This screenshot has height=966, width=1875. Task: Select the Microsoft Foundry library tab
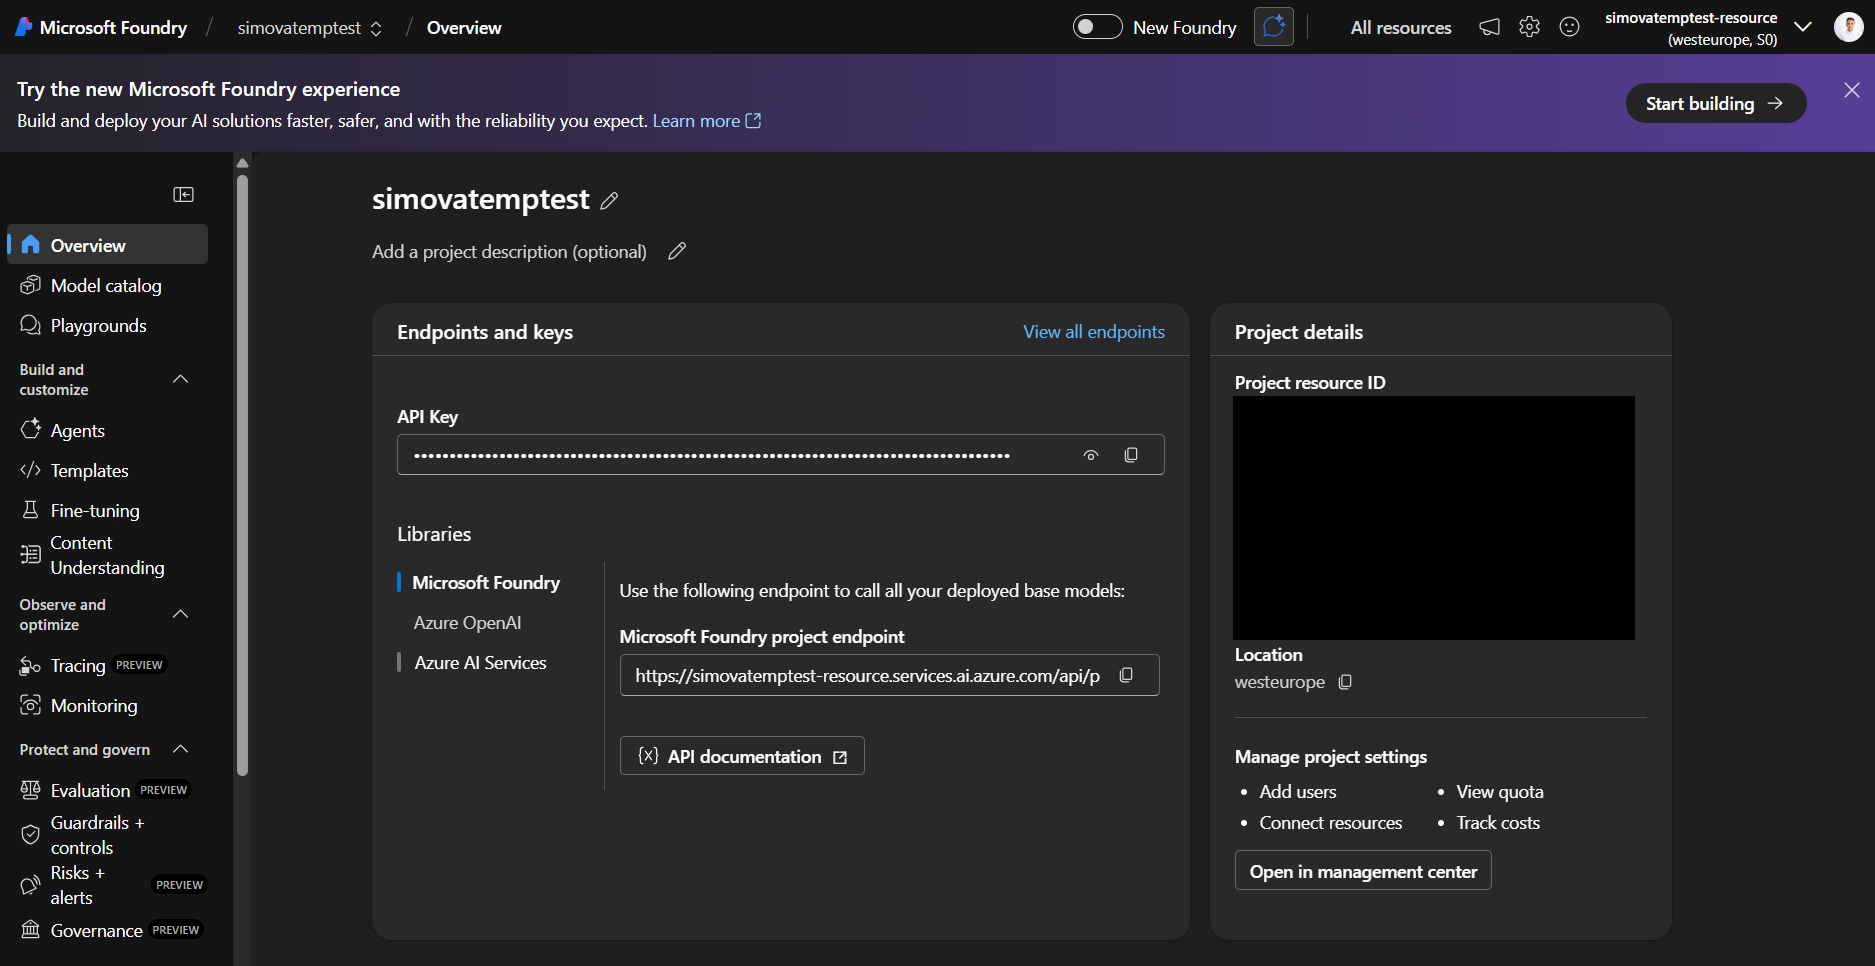click(486, 583)
